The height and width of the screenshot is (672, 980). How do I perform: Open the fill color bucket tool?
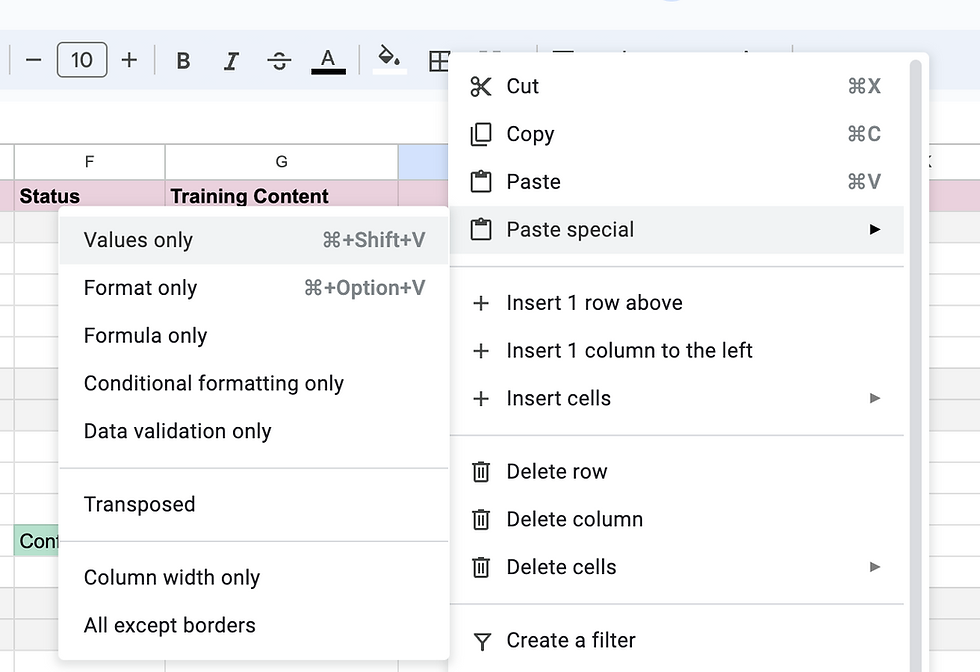(x=389, y=59)
